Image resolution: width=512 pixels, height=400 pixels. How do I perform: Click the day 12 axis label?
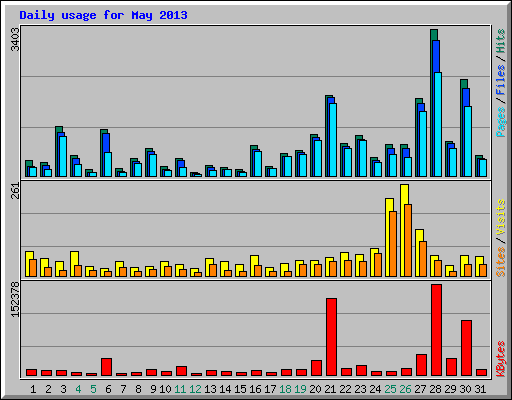tap(195, 389)
